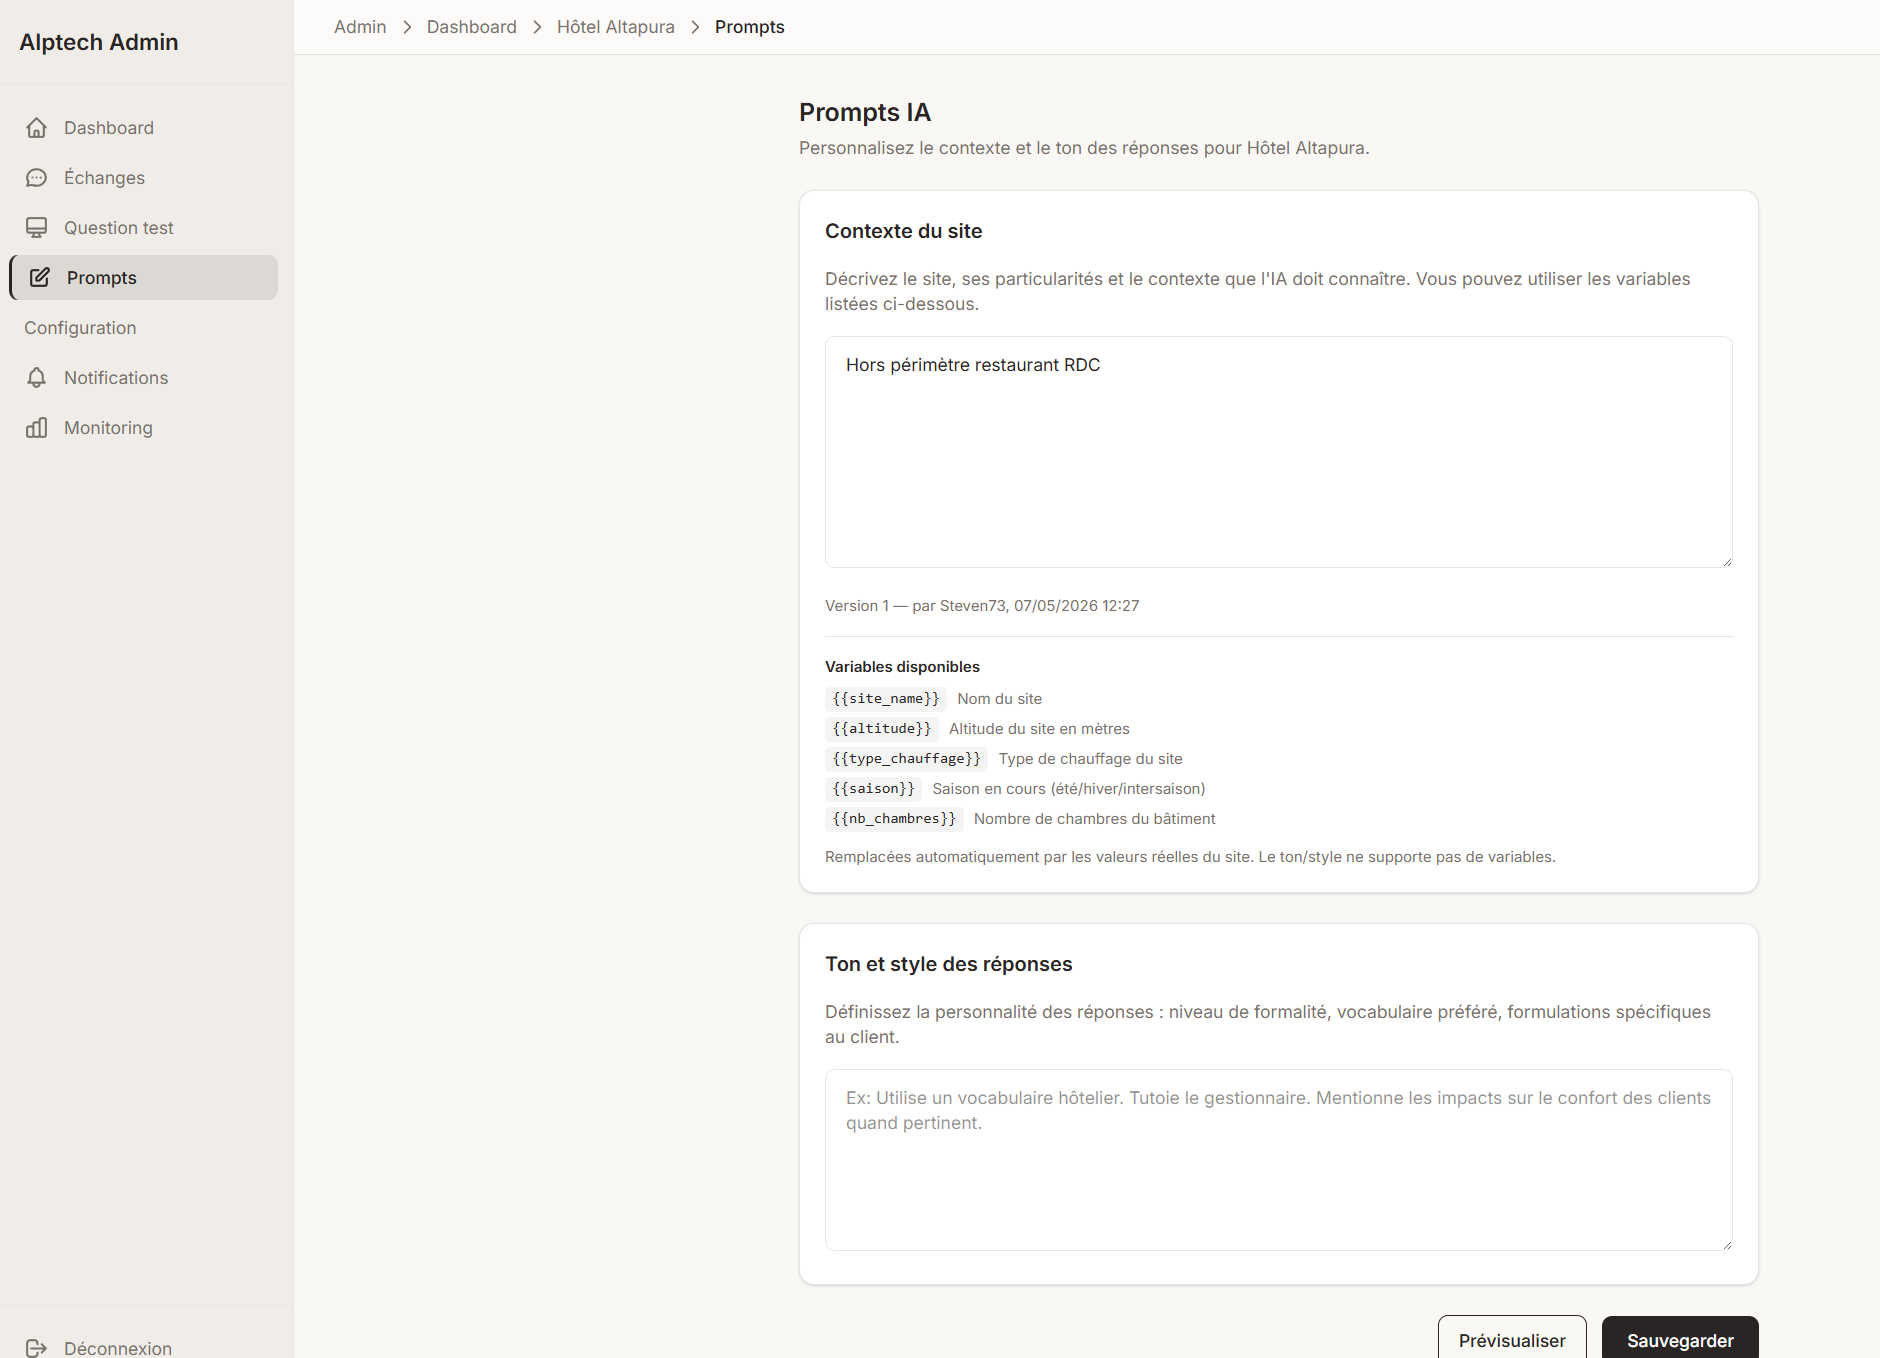
Task: Click Déconnexion to log out
Action: coord(144,1348)
